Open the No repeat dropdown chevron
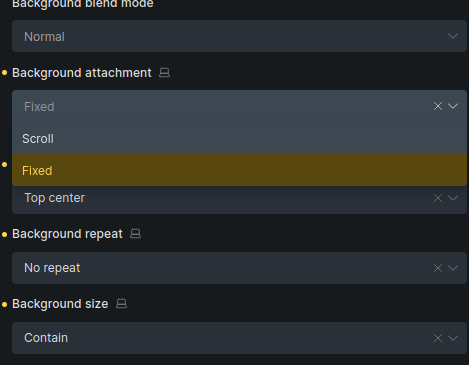This screenshot has height=365, width=469. click(453, 268)
